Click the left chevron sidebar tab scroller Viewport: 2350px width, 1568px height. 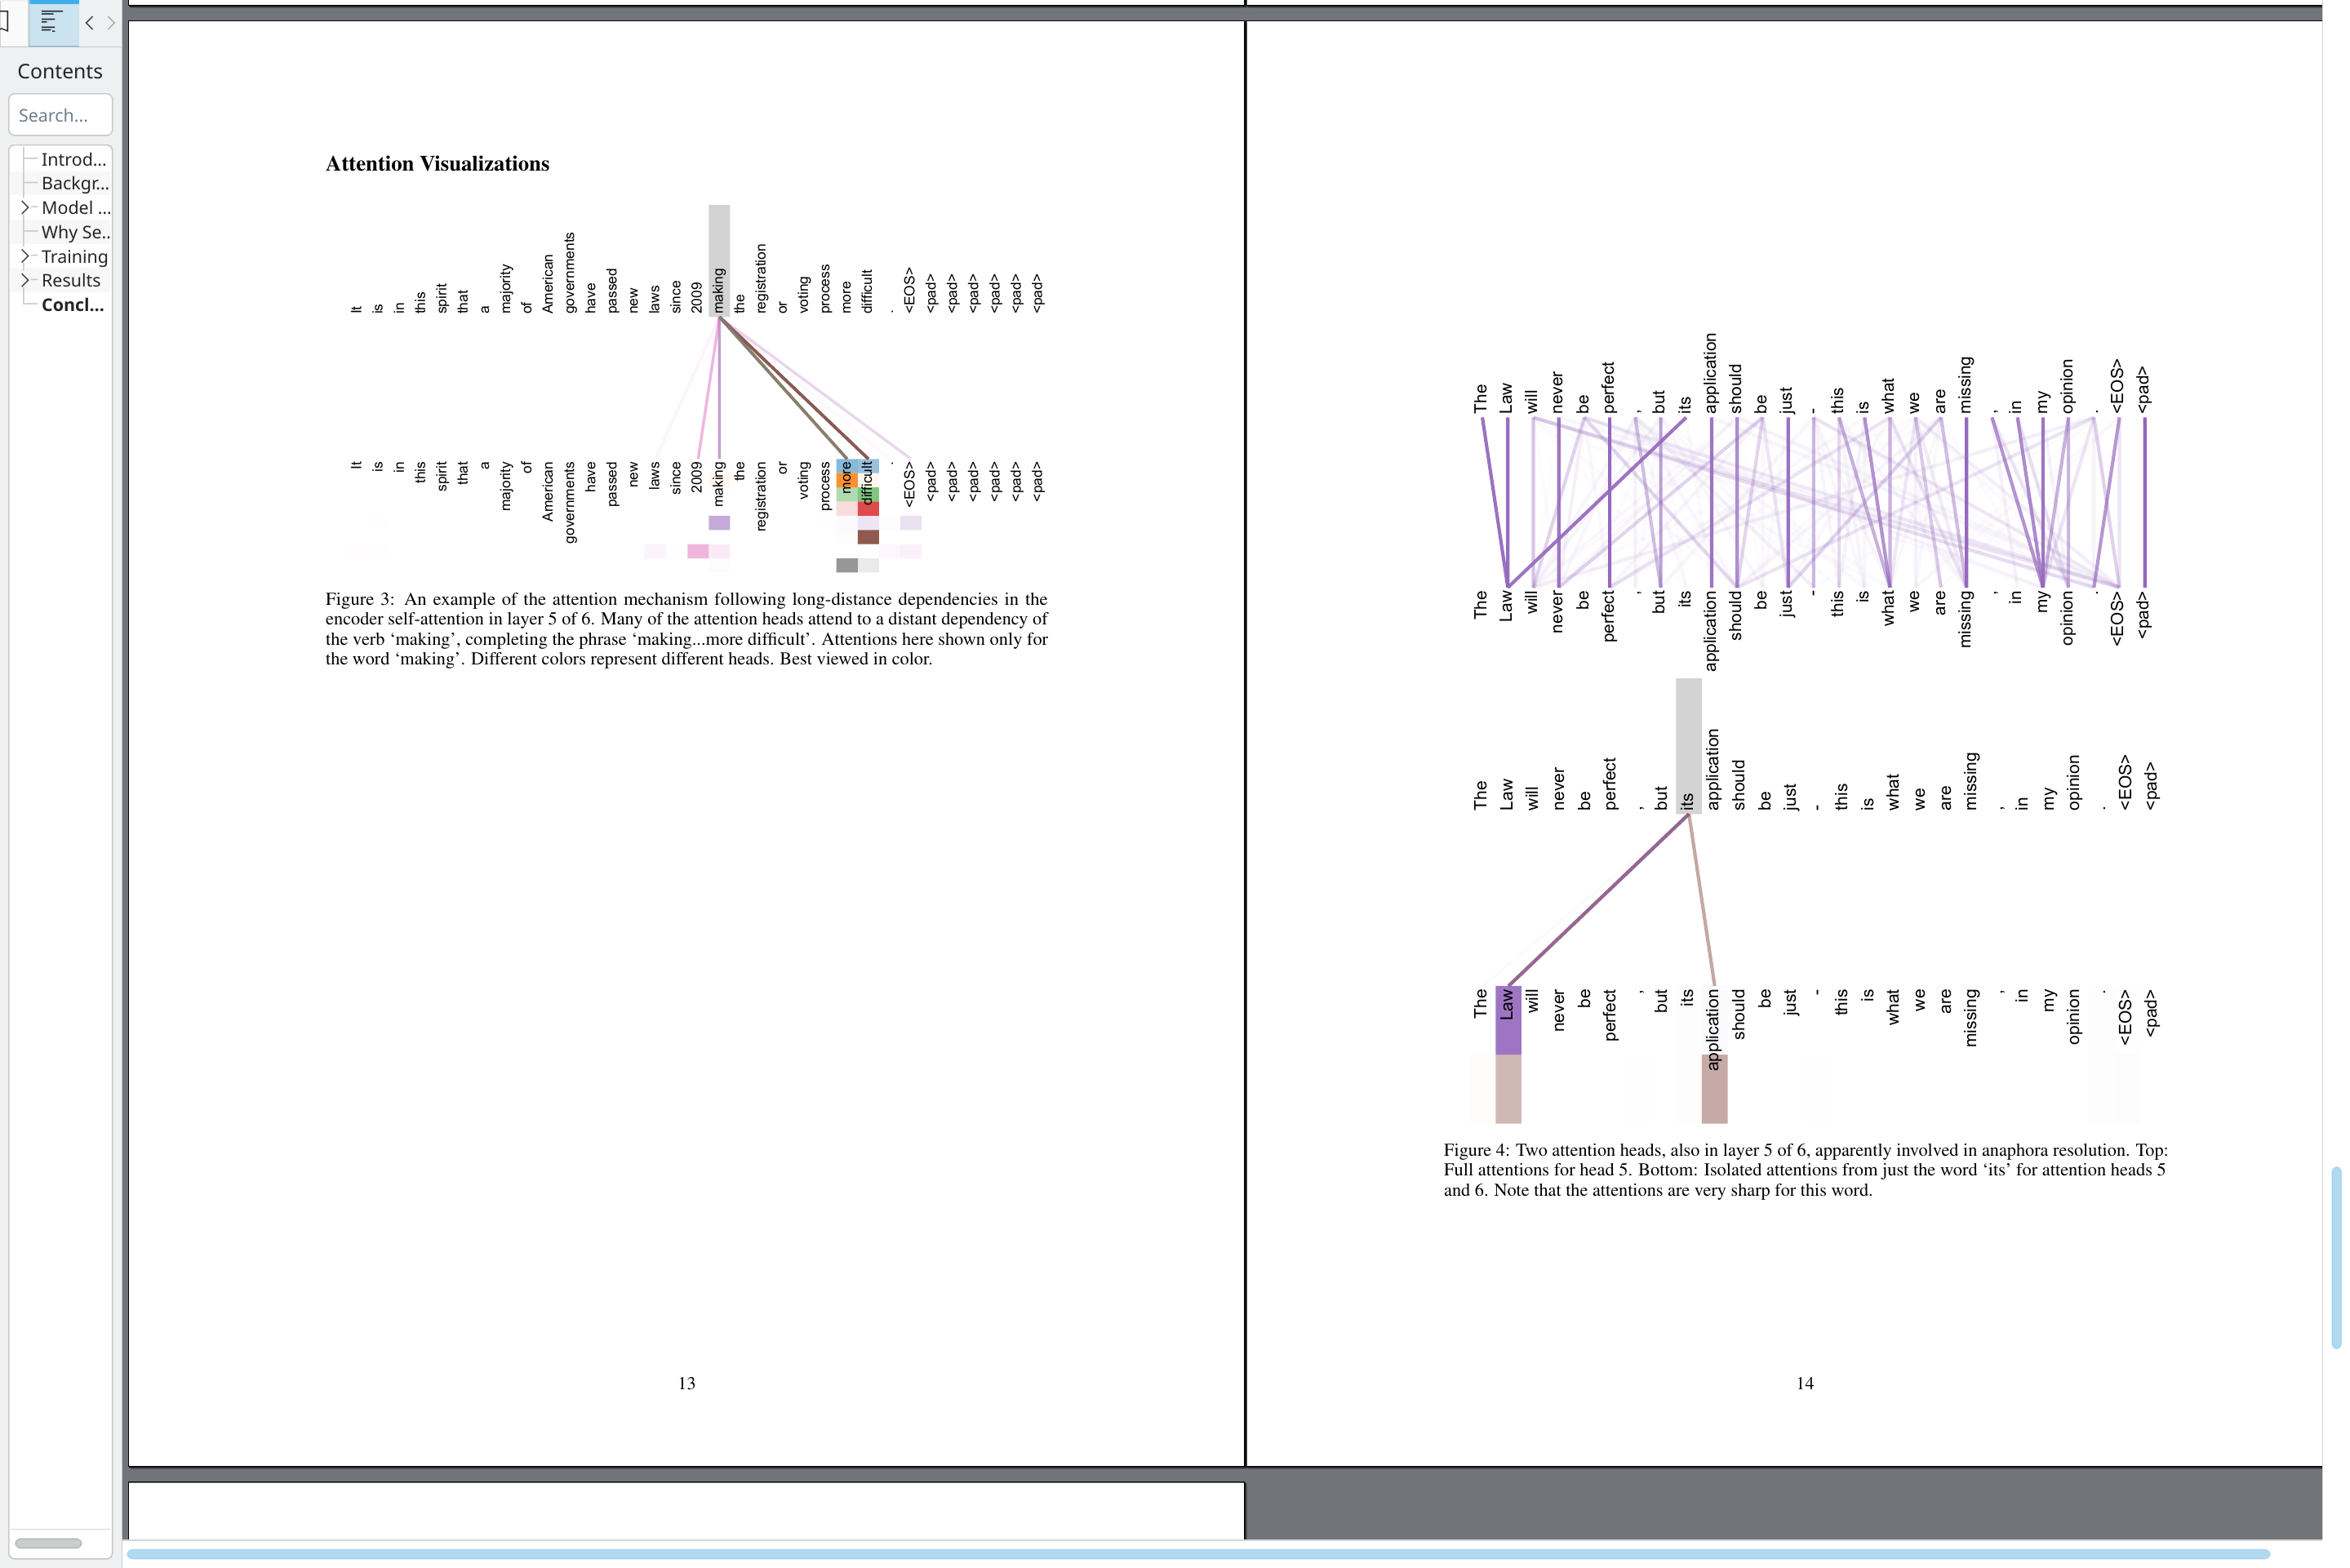point(90,22)
